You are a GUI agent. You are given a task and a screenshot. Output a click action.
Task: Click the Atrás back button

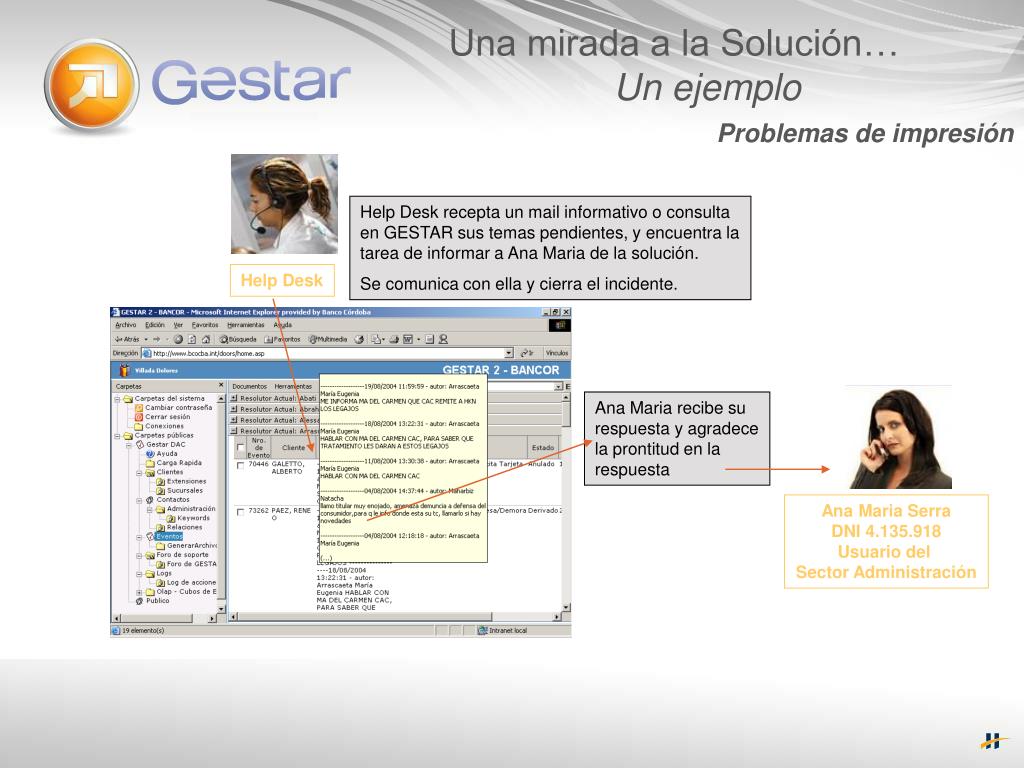pos(127,339)
